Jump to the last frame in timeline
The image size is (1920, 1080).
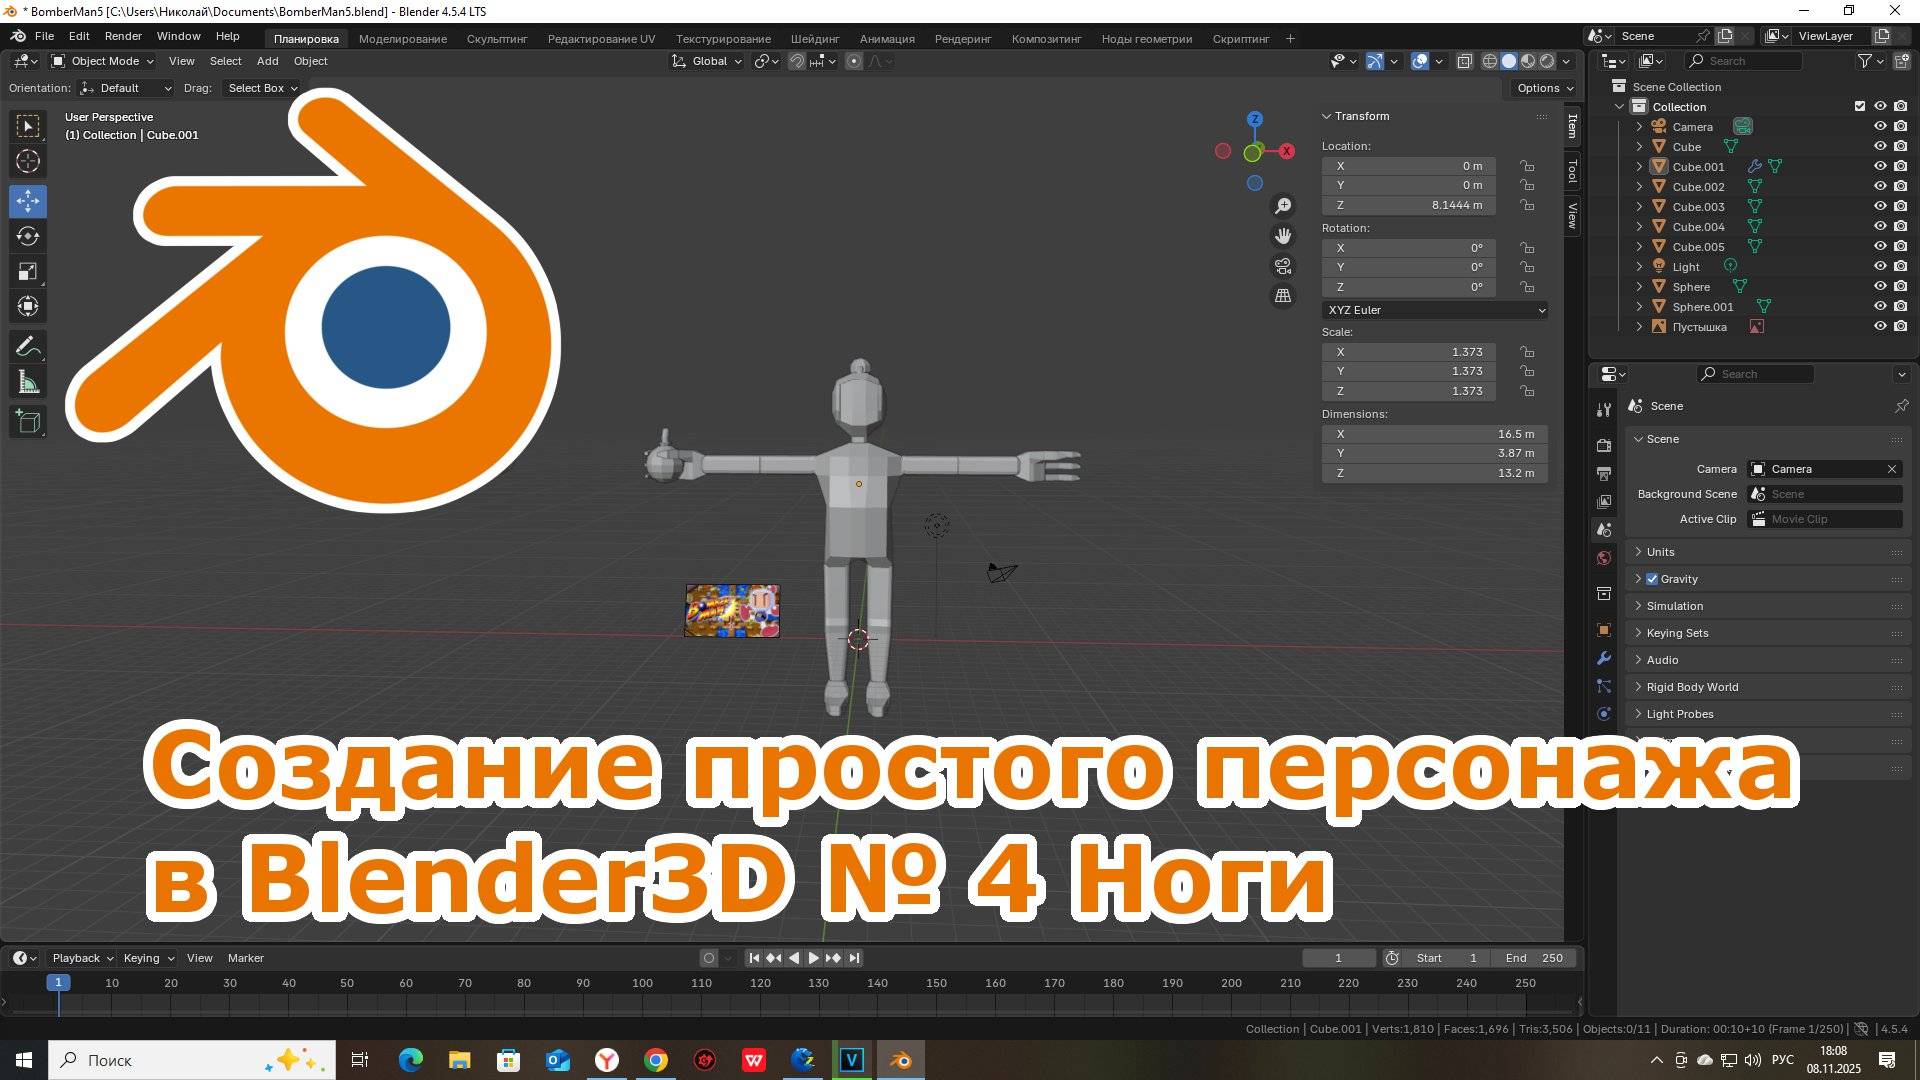854,957
